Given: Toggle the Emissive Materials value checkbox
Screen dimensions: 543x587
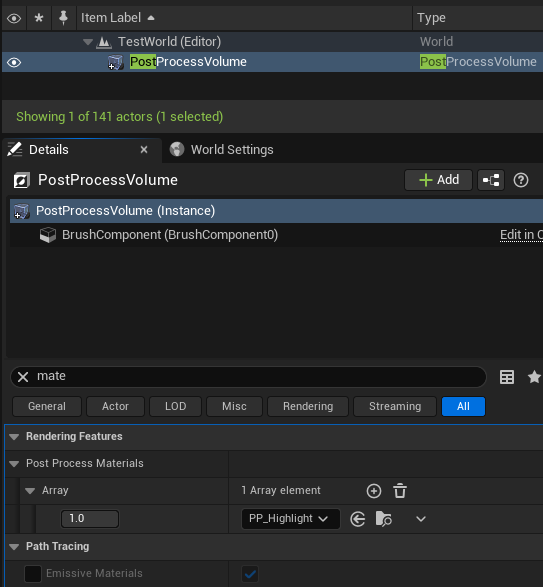Looking at the screenshot, I should pos(250,574).
